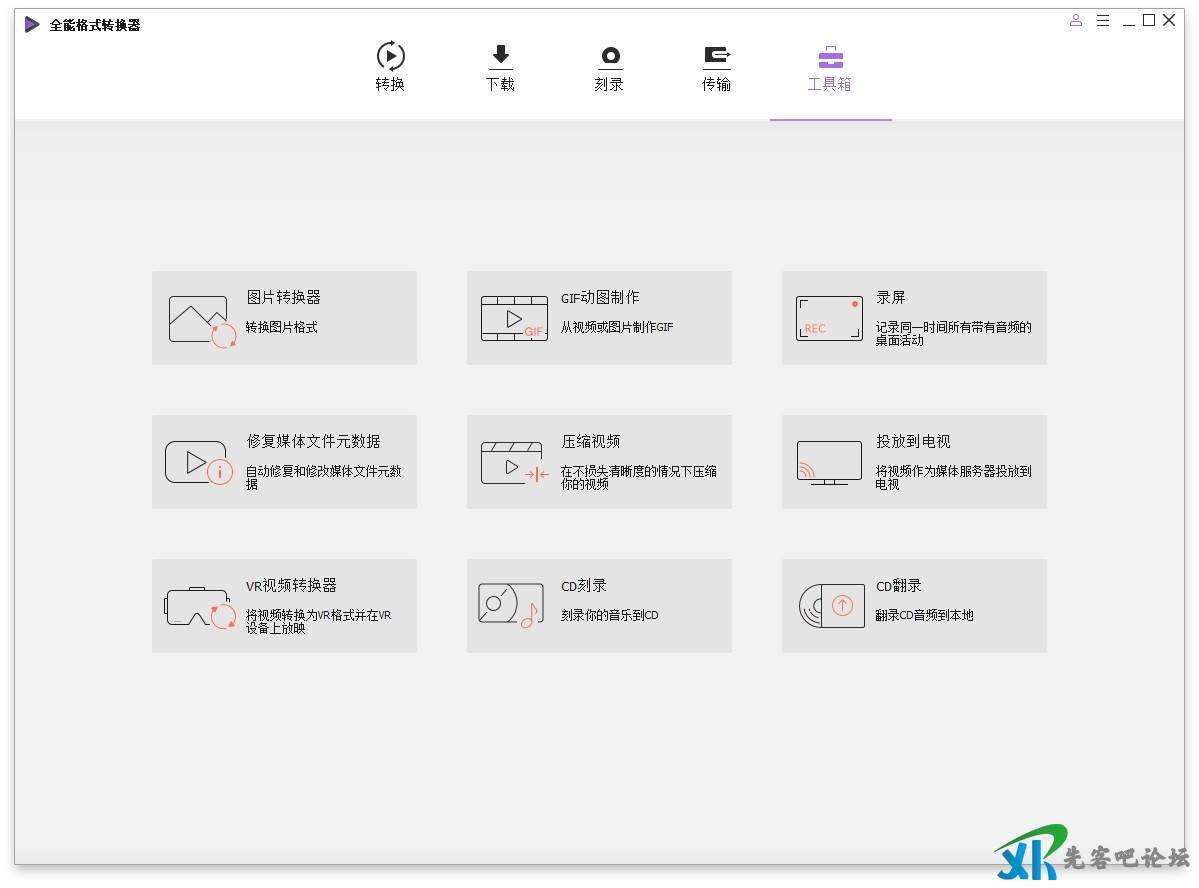
Task: Switch to the 刻录 (Burn) tab
Action: [x=609, y=68]
